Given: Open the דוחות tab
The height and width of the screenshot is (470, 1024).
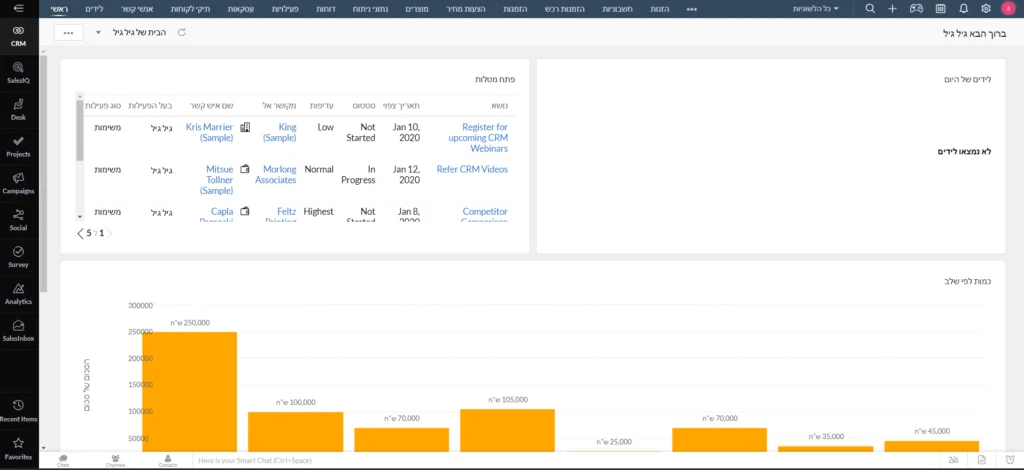Looking at the screenshot, I should (325, 9).
